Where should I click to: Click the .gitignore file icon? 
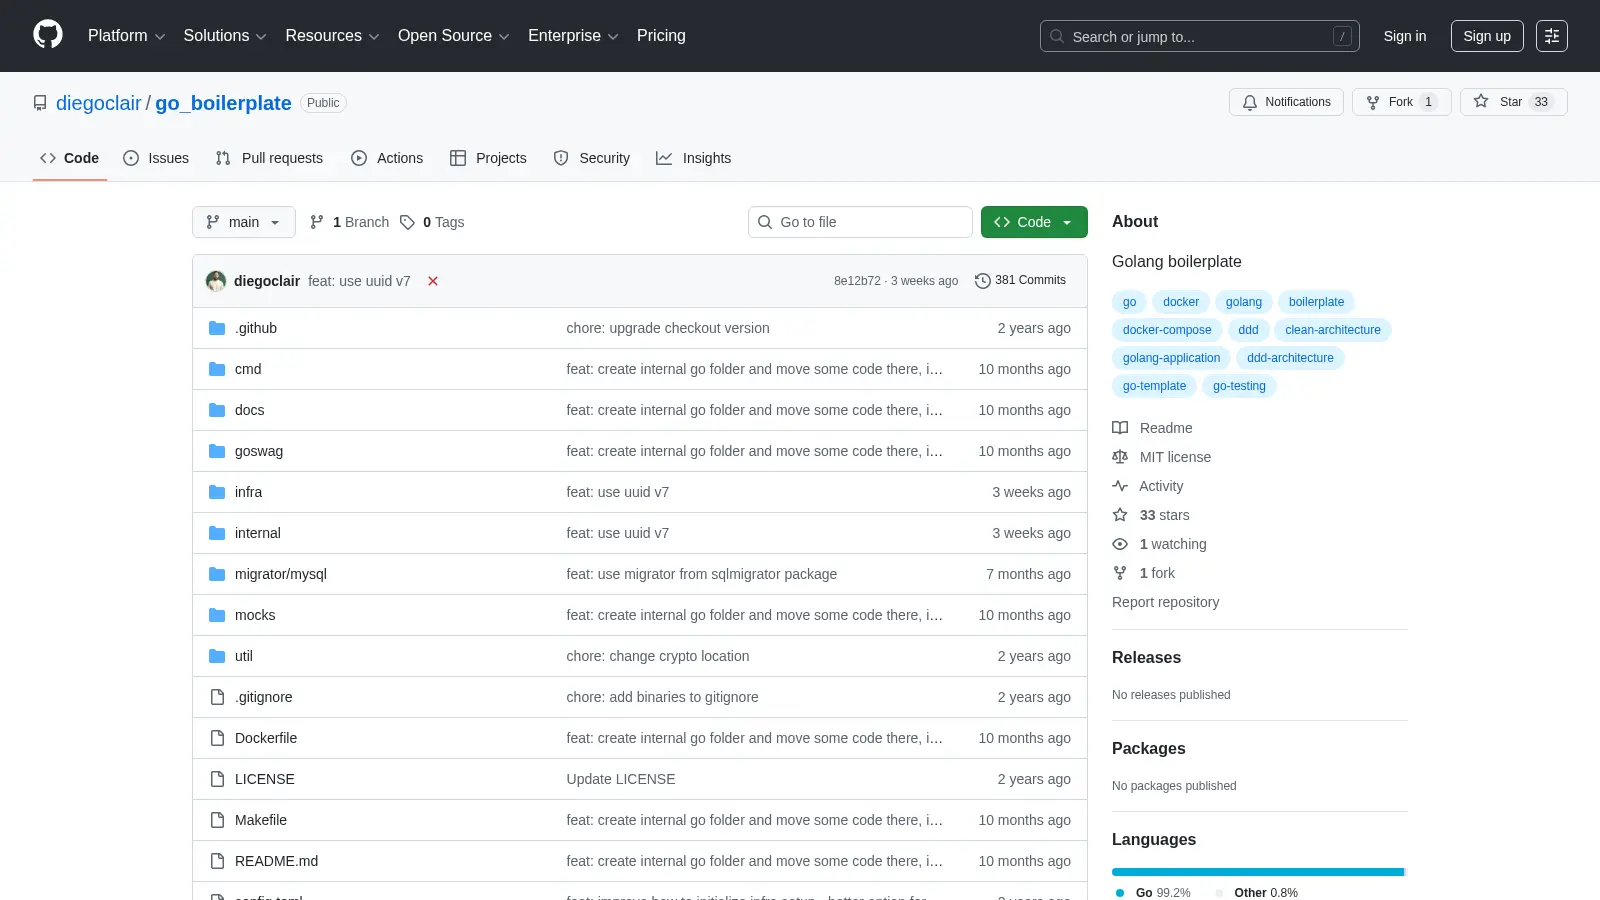pos(217,697)
